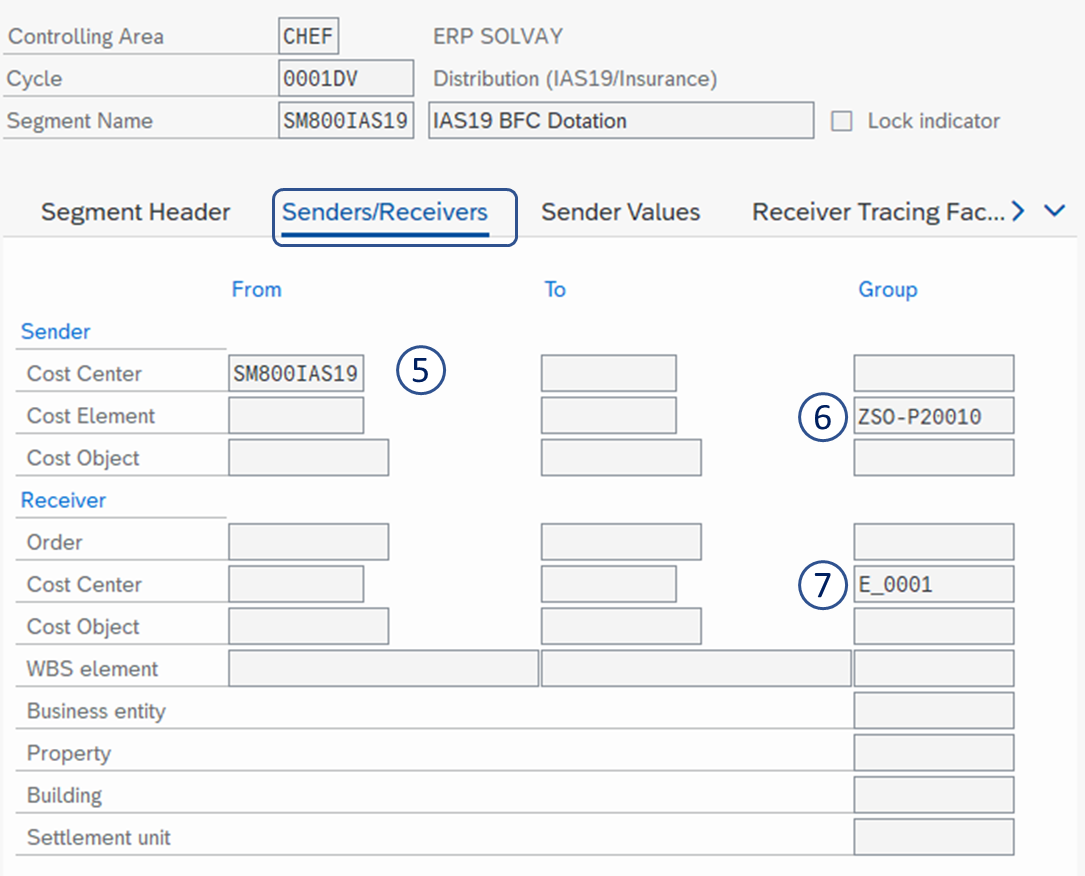
Task: Click the Sender Cost Element Group field
Action: pyautogui.click(x=933, y=416)
